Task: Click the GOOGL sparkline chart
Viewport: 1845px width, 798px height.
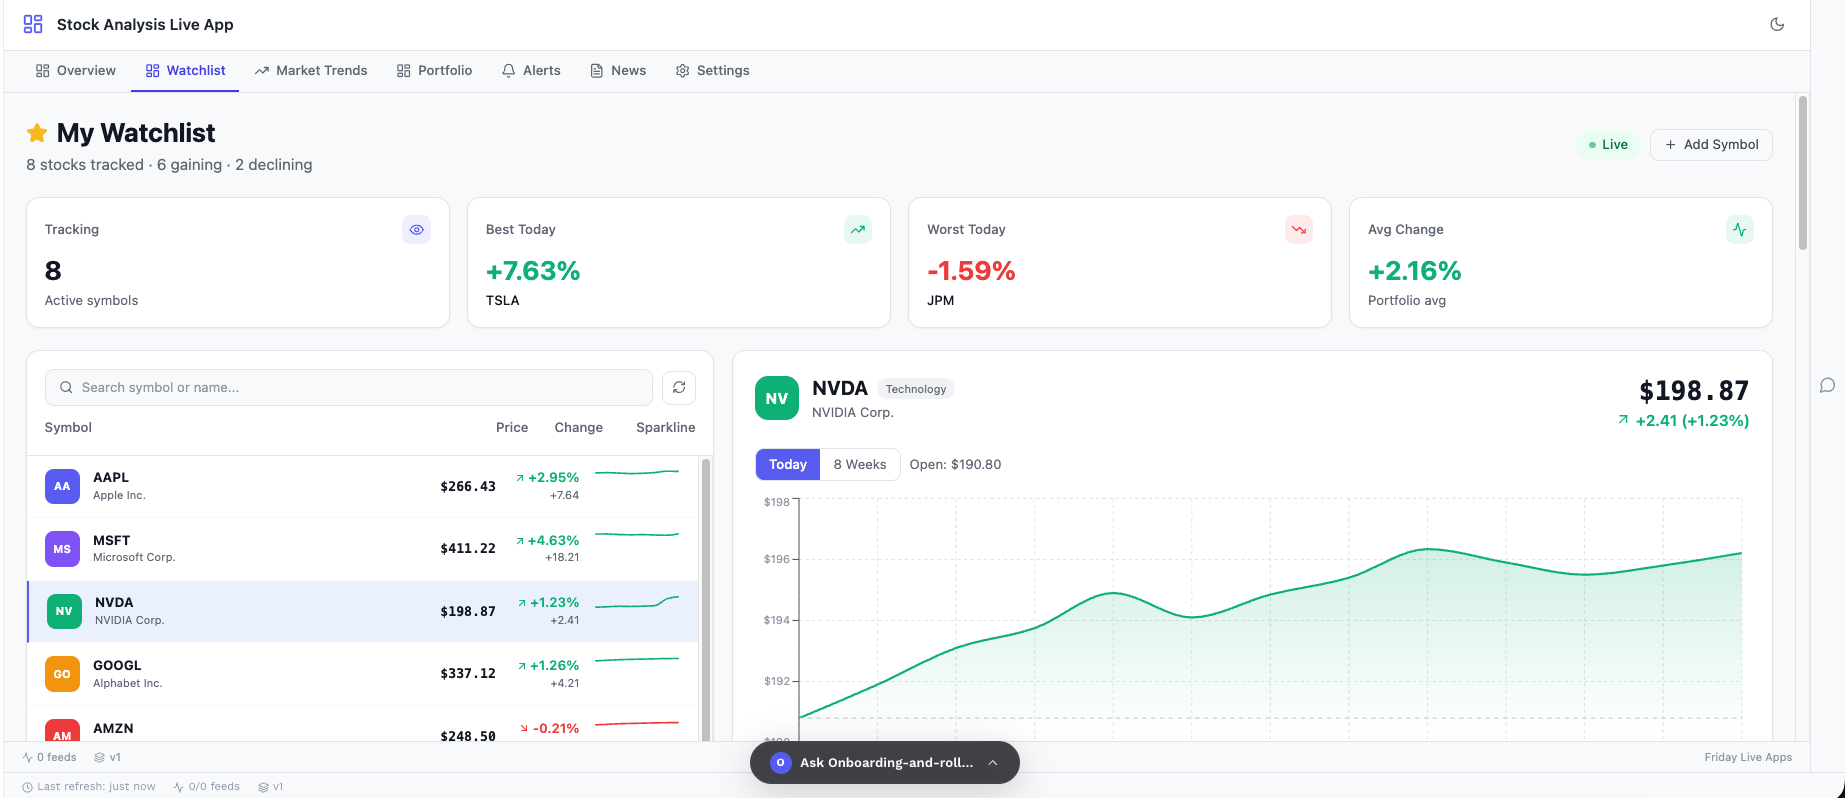Action: (637, 659)
